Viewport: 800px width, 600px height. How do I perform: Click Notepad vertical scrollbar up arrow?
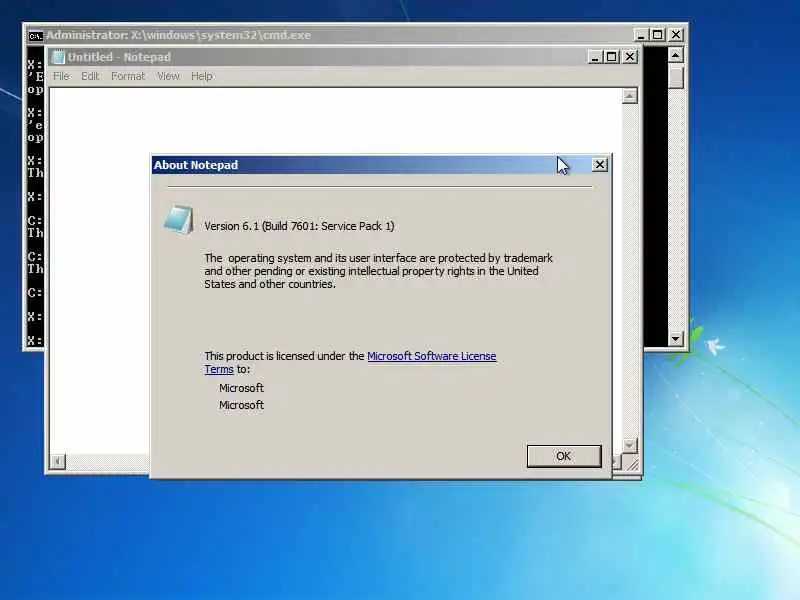point(630,96)
